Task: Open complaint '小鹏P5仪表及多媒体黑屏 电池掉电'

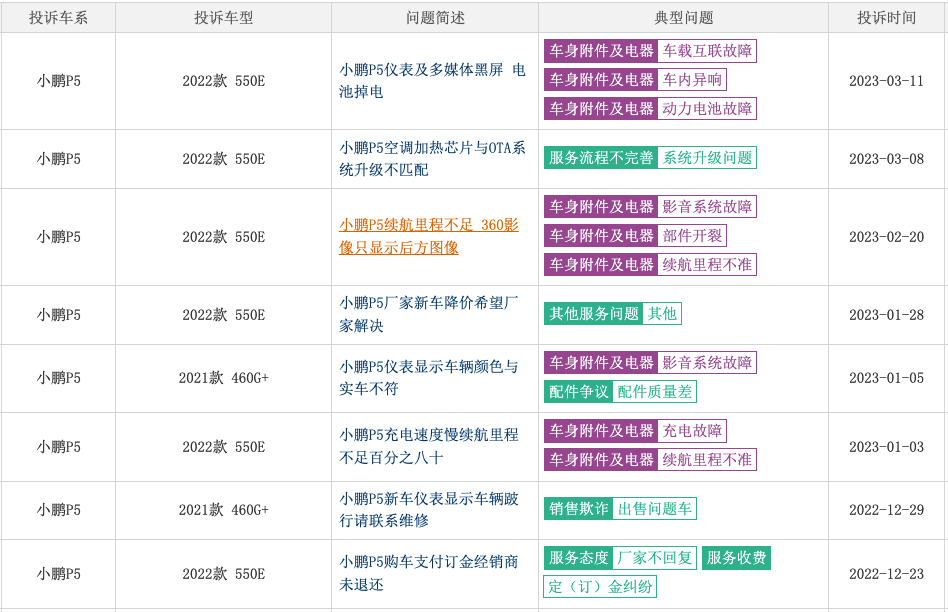Action: pyautogui.click(x=432, y=80)
